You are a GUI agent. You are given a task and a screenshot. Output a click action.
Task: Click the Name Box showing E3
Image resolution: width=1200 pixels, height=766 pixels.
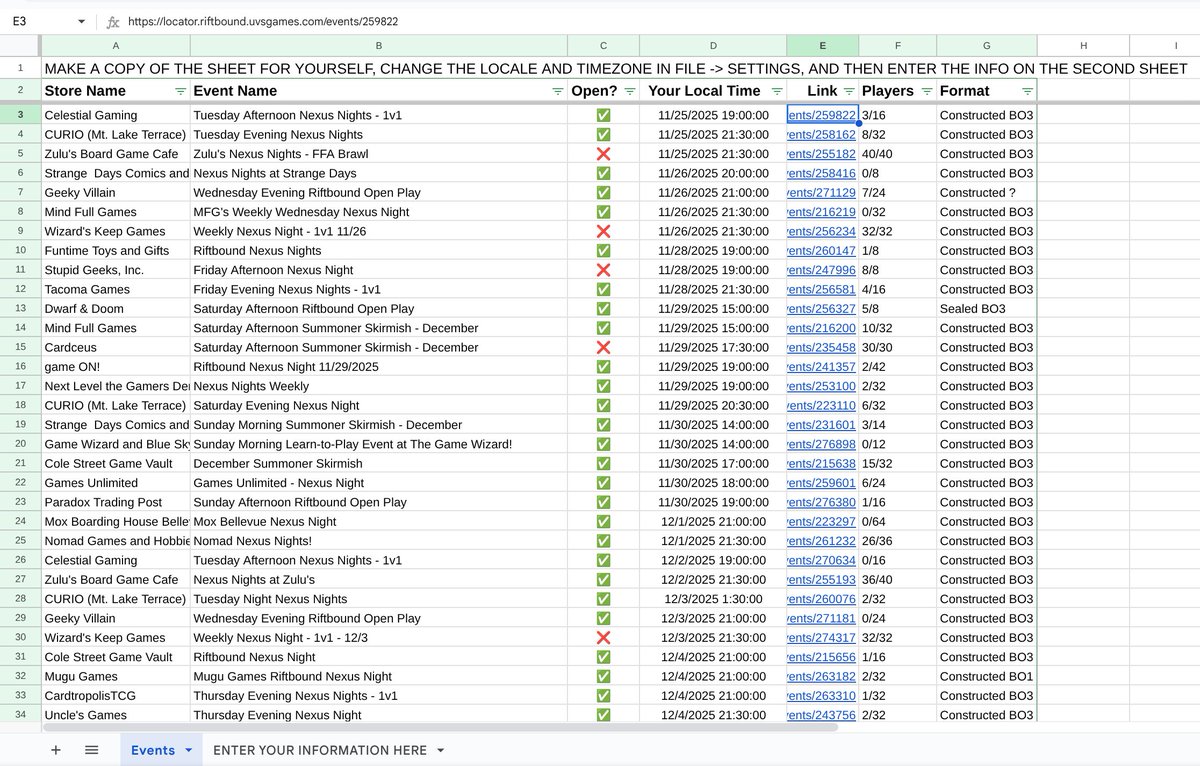pyautogui.click(x=40, y=21)
